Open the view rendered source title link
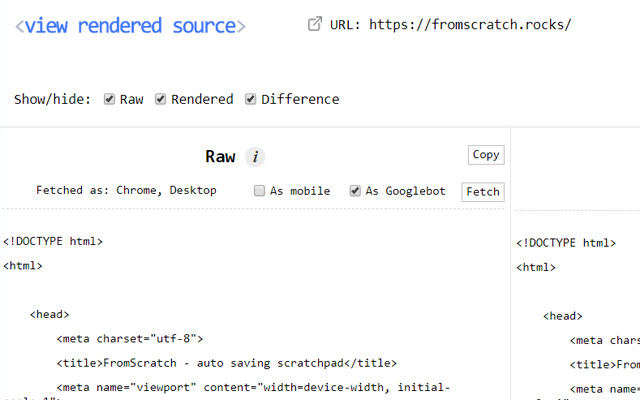 pos(130,26)
